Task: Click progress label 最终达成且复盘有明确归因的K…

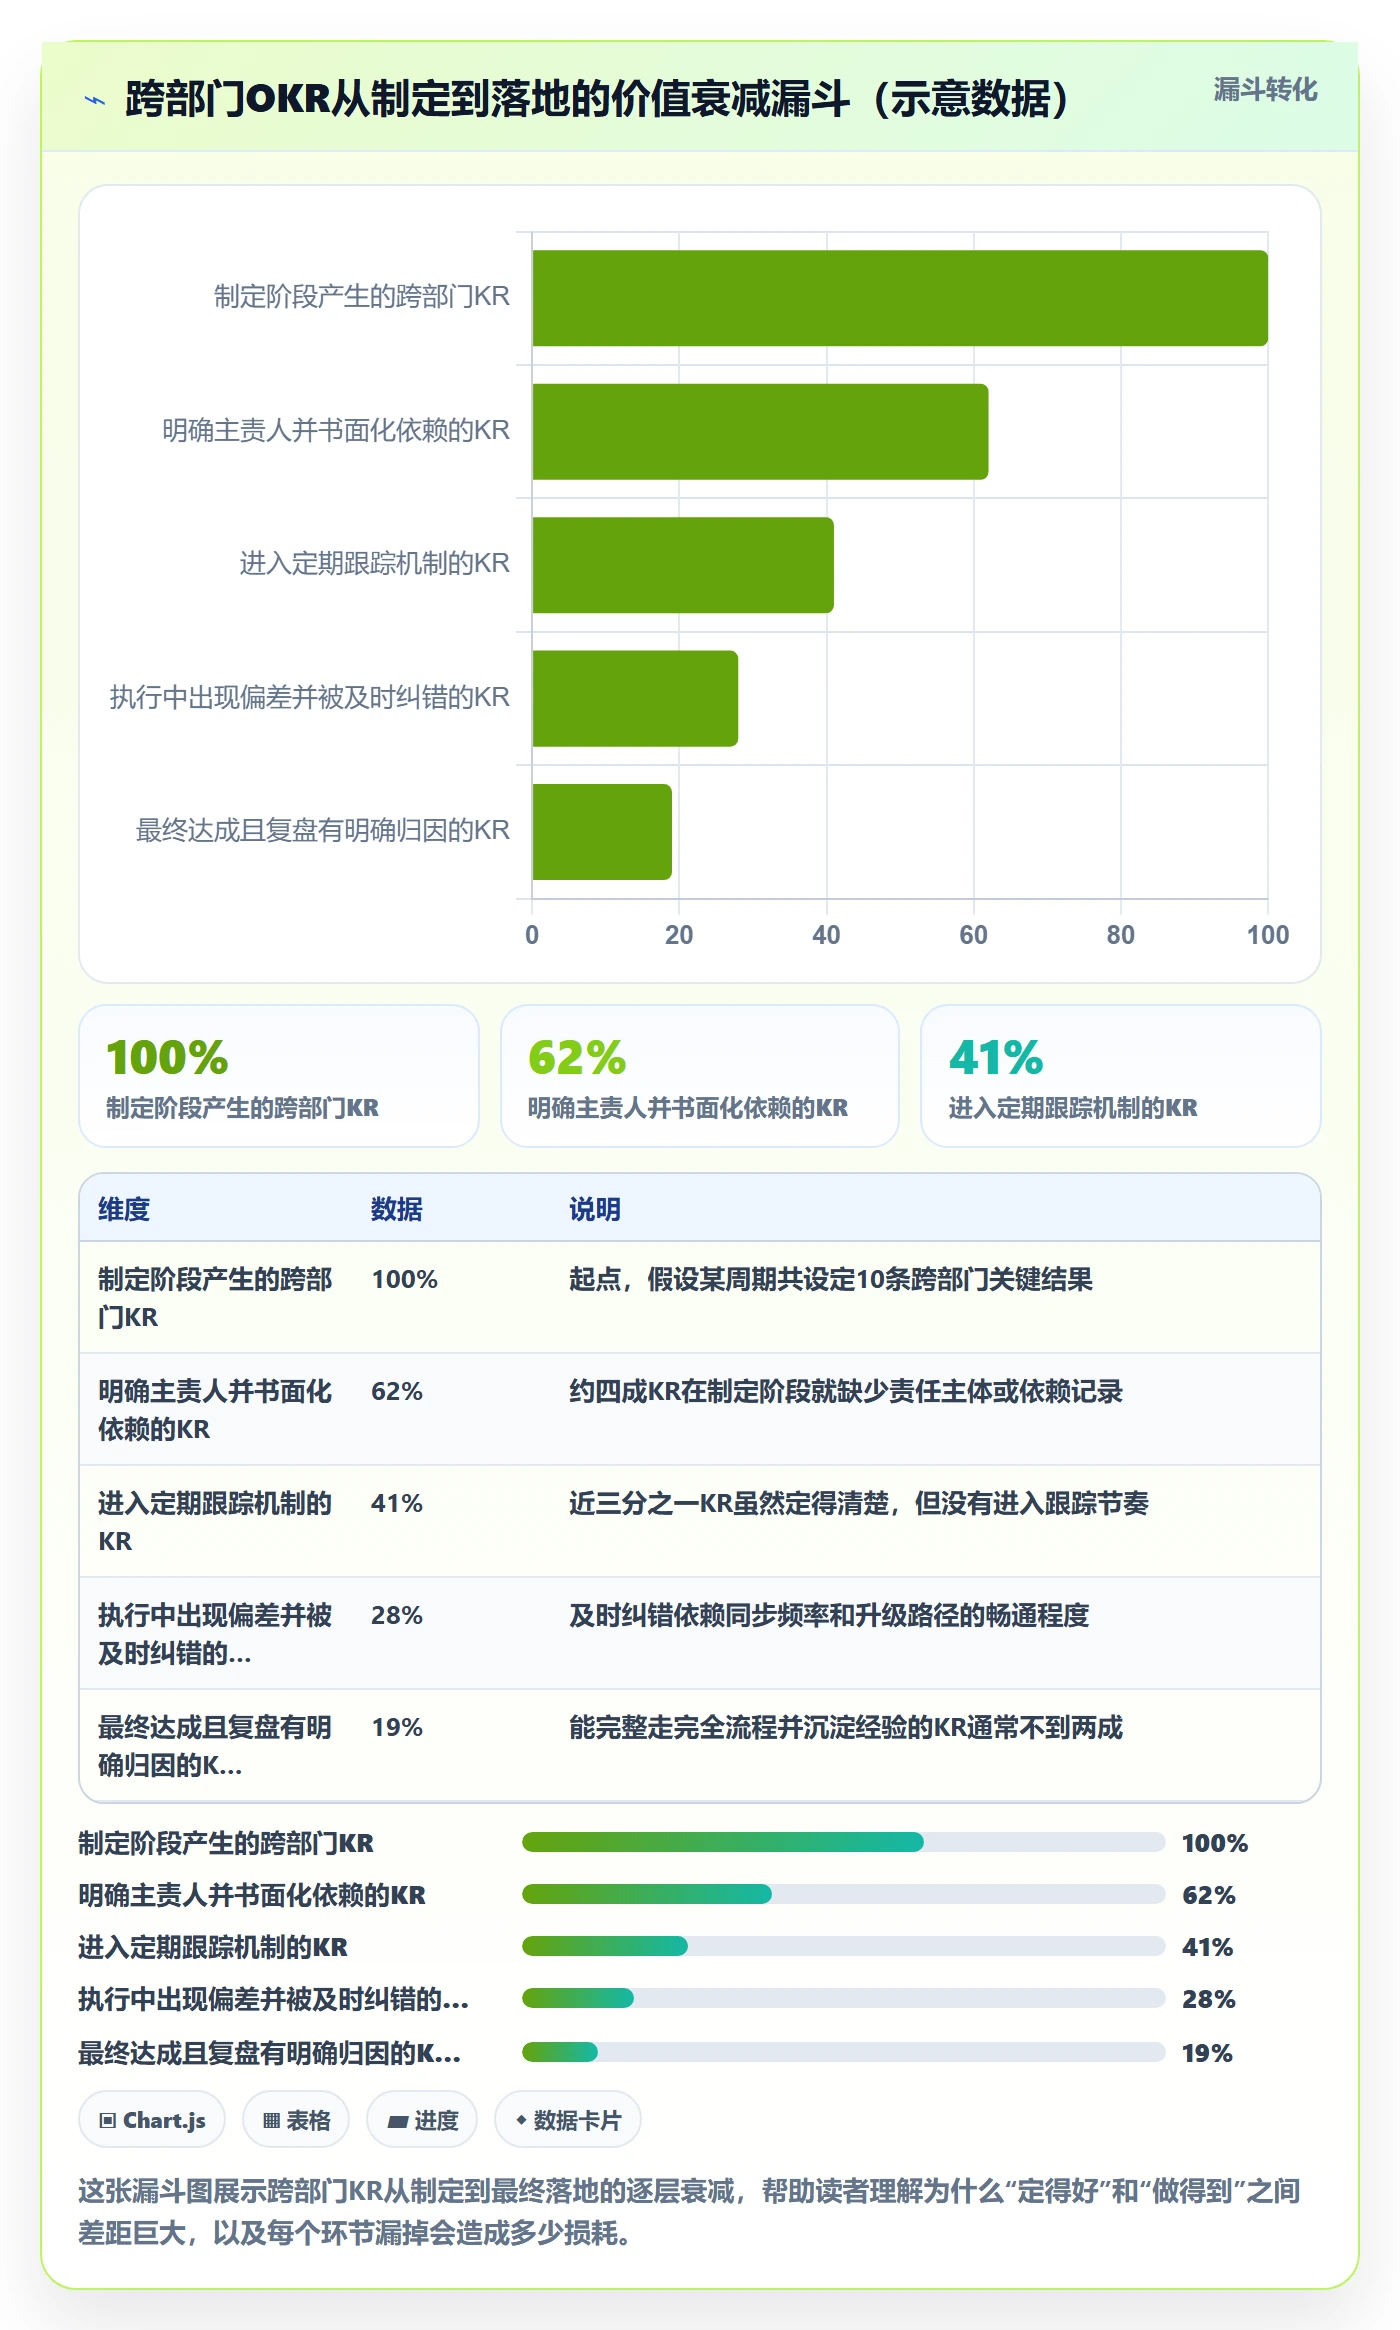Action: coord(270,2053)
